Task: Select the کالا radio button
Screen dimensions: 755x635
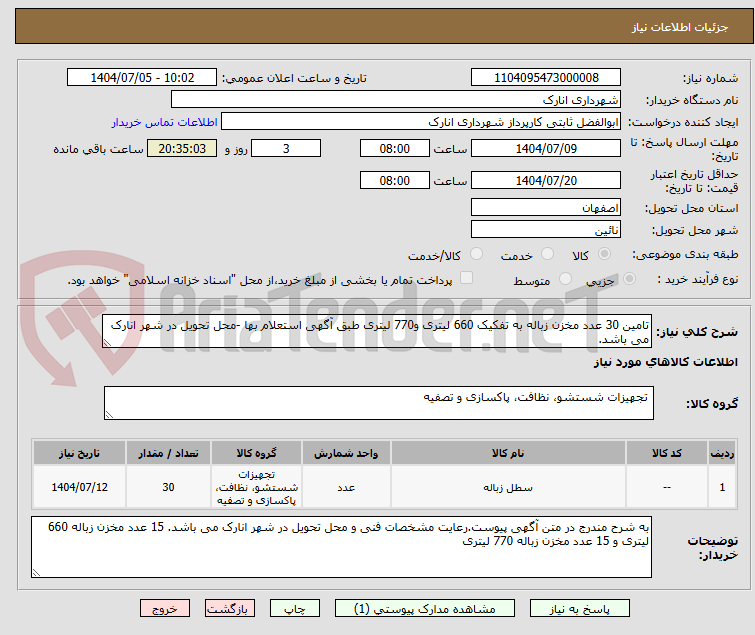Action: tap(604, 254)
